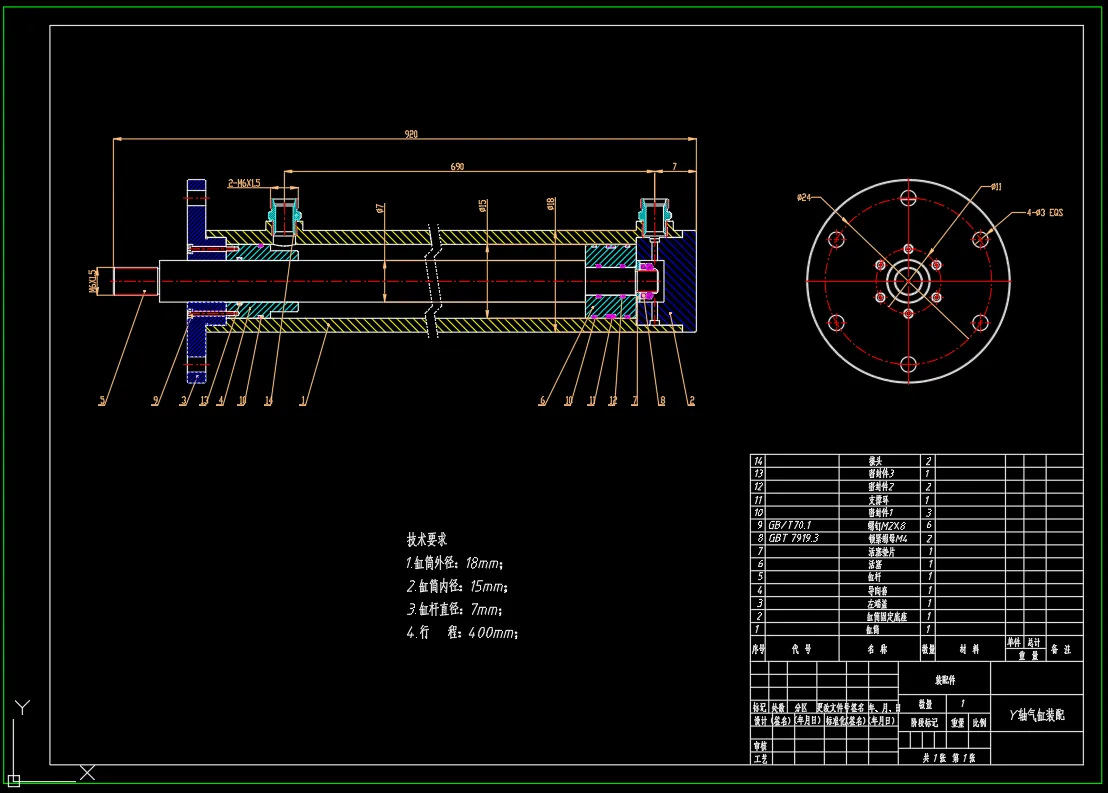The image size is (1108, 793).
Task: Pick the bottommost bolt hole on flange end view
Action: 909,365
